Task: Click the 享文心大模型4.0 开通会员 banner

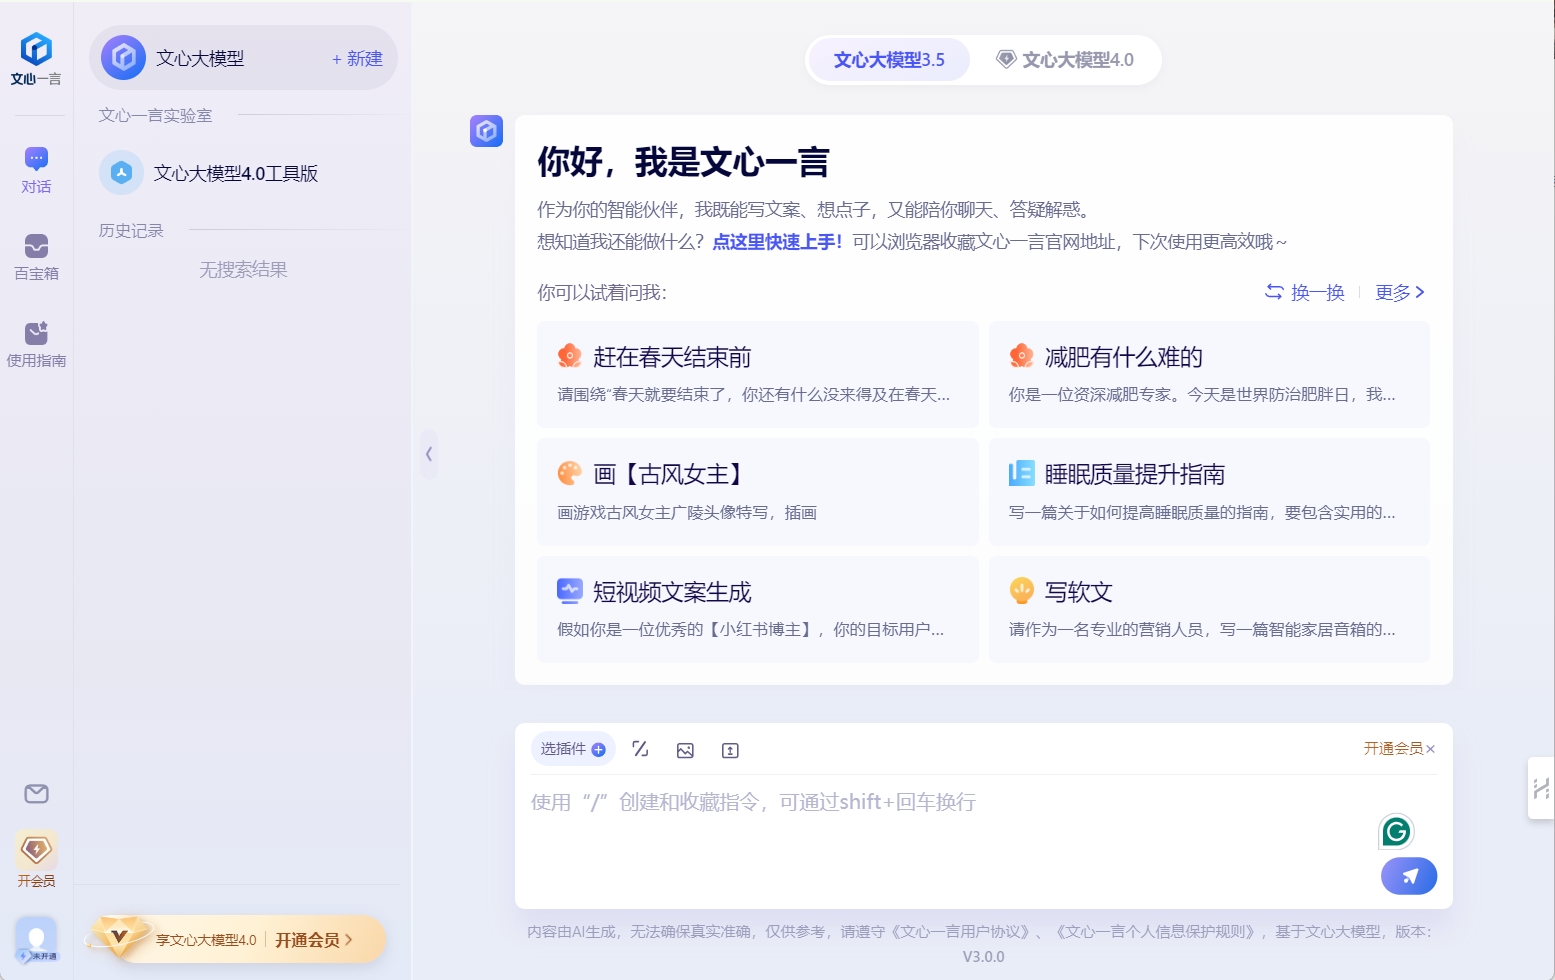Action: (x=236, y=939)
